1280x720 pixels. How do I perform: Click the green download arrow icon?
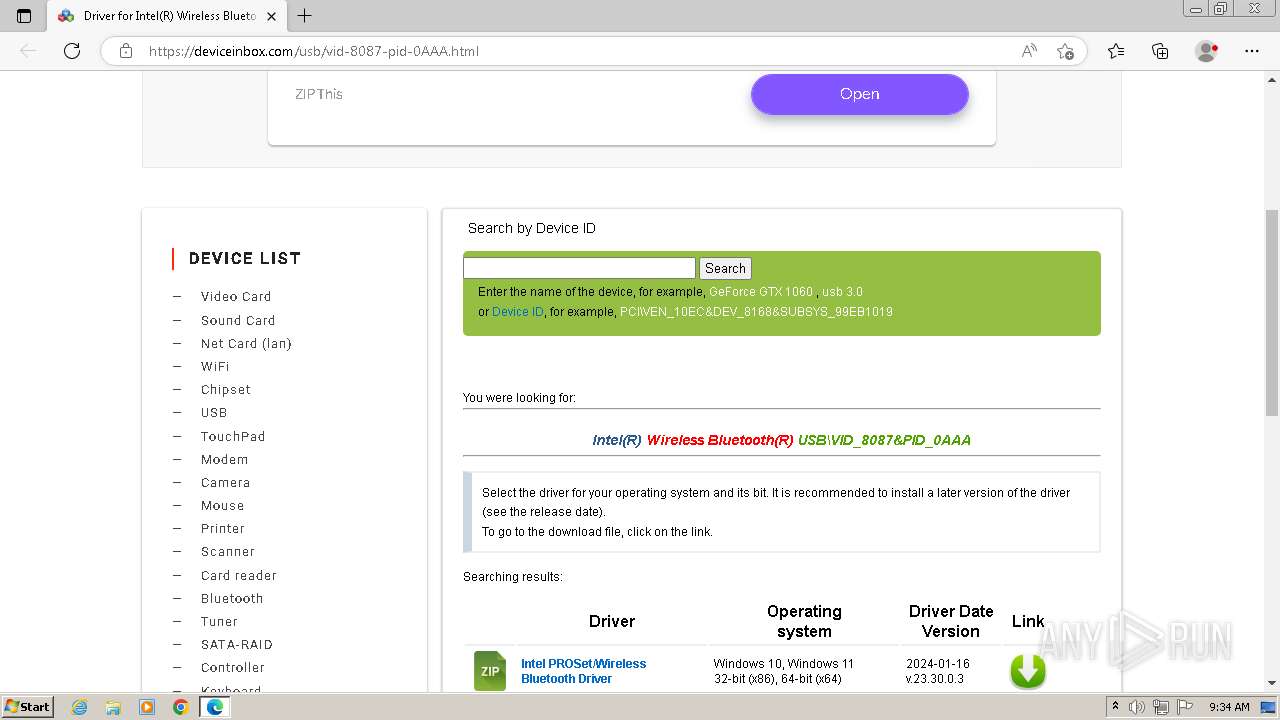pos(1028,671)
